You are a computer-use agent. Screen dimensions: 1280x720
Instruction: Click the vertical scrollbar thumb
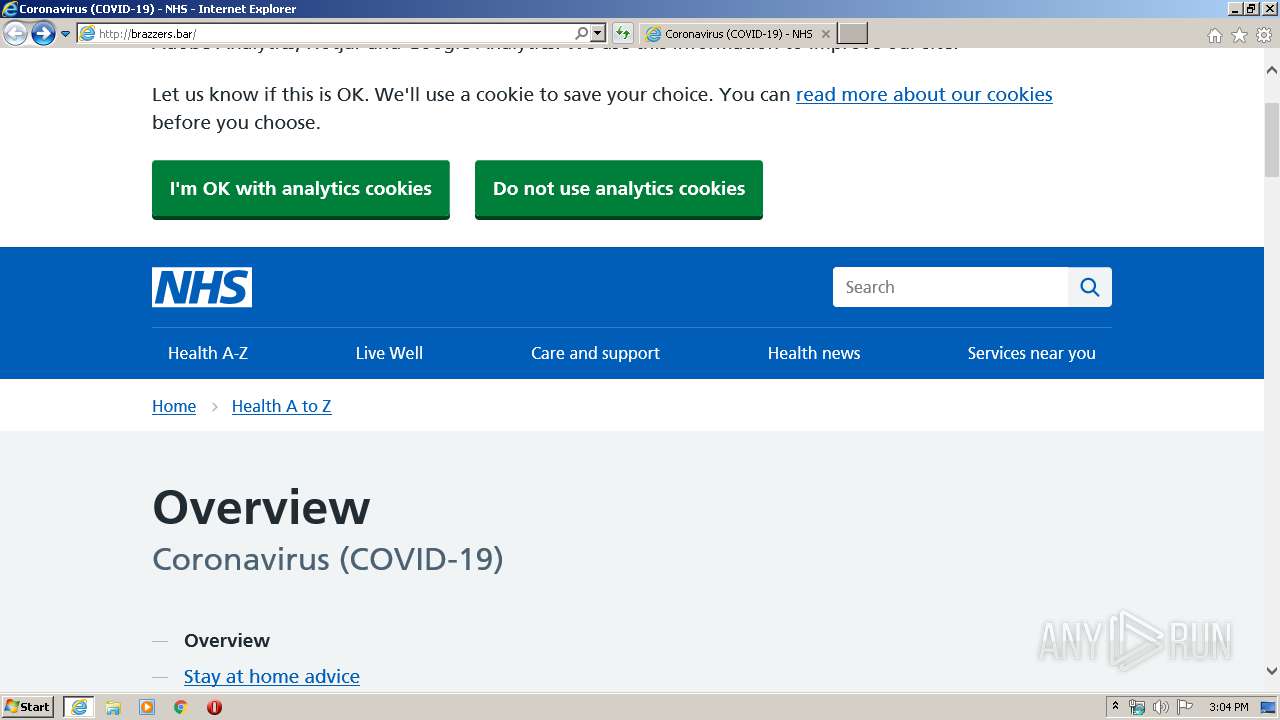point(1272,139)
